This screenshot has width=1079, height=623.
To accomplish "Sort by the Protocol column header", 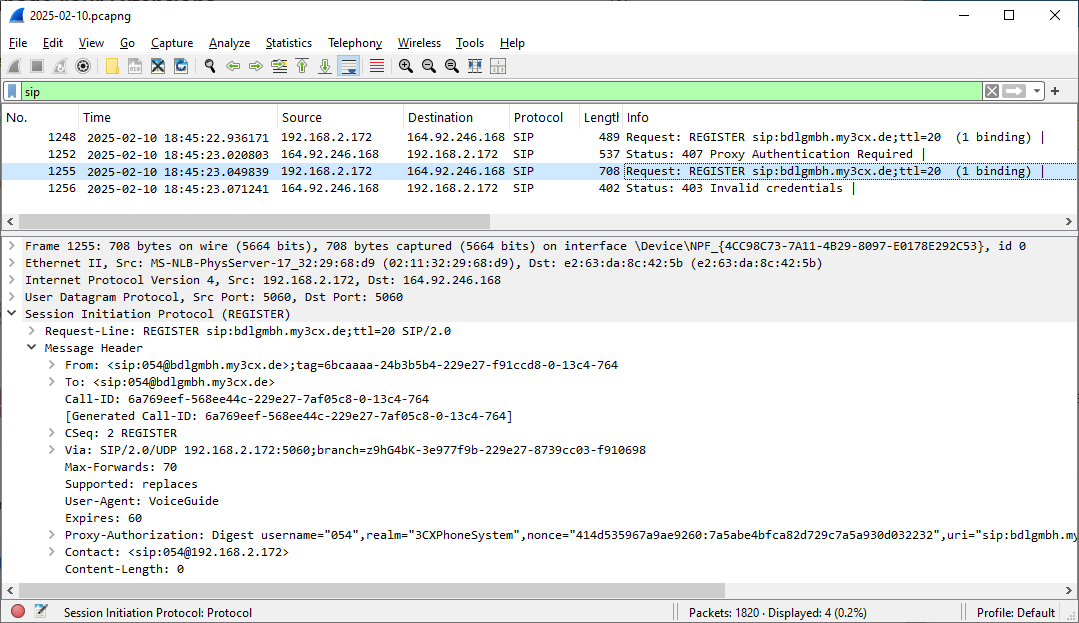I will (x=544, y=118).
